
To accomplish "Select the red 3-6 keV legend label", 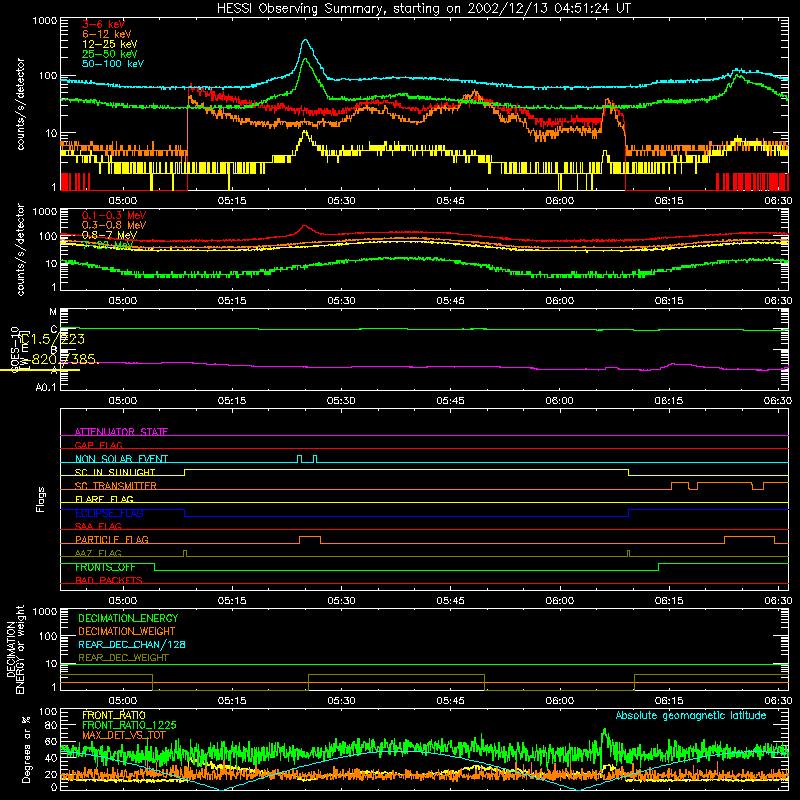I will click(x=103, y=24).
